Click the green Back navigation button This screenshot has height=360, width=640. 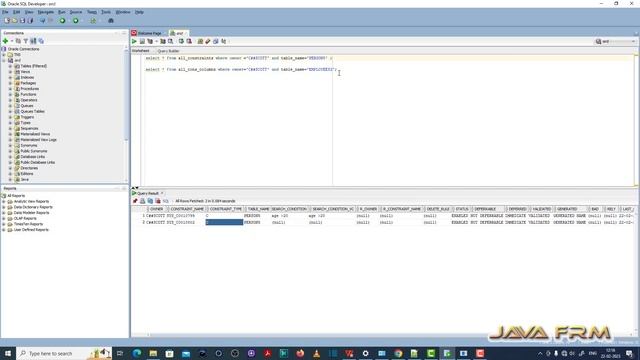pos(62,20)
